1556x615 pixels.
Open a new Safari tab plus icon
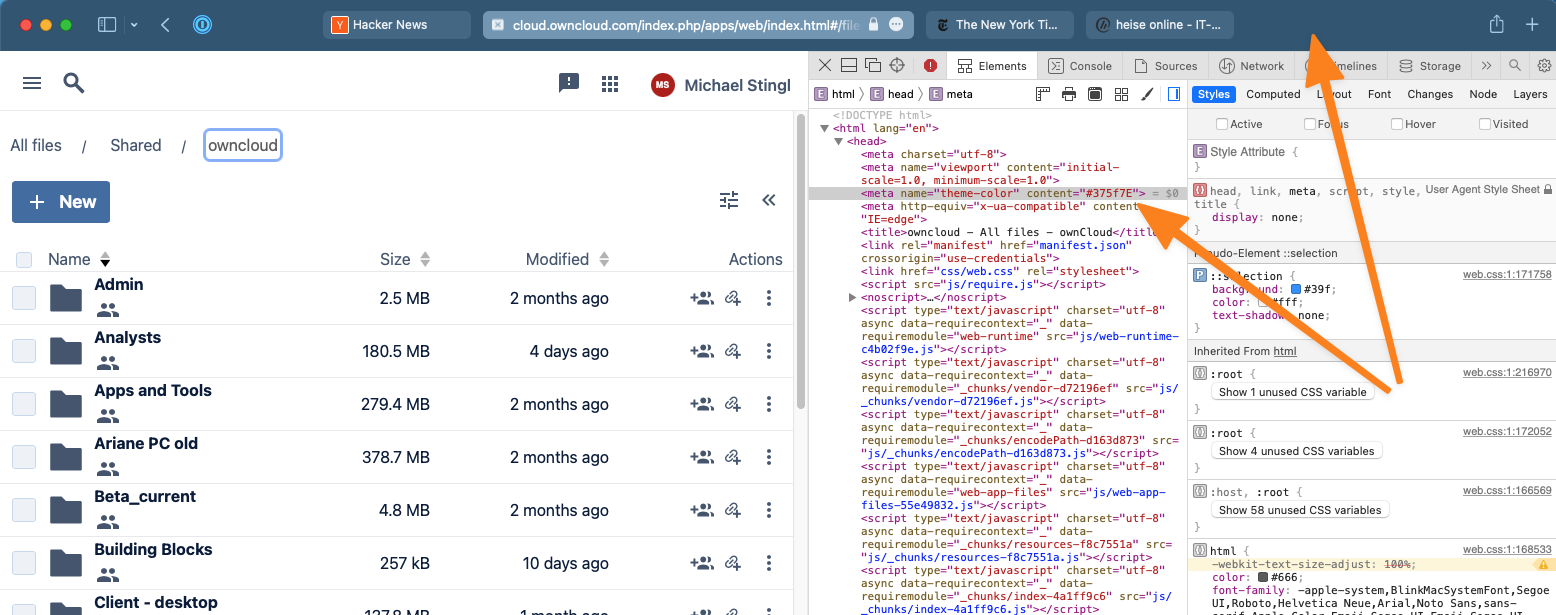tap(1531, 24)
